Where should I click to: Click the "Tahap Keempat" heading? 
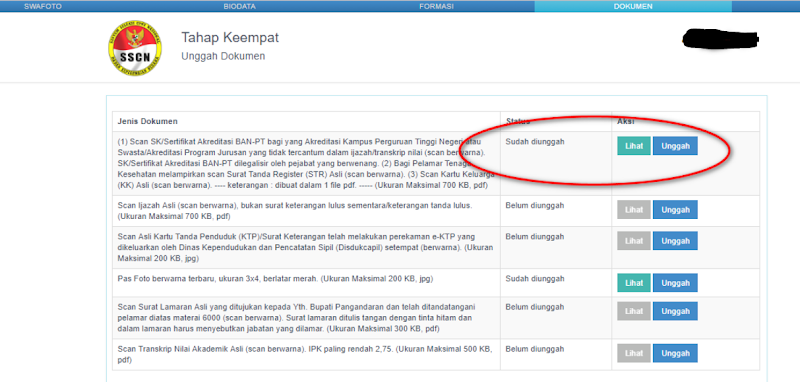coord(230,38)
